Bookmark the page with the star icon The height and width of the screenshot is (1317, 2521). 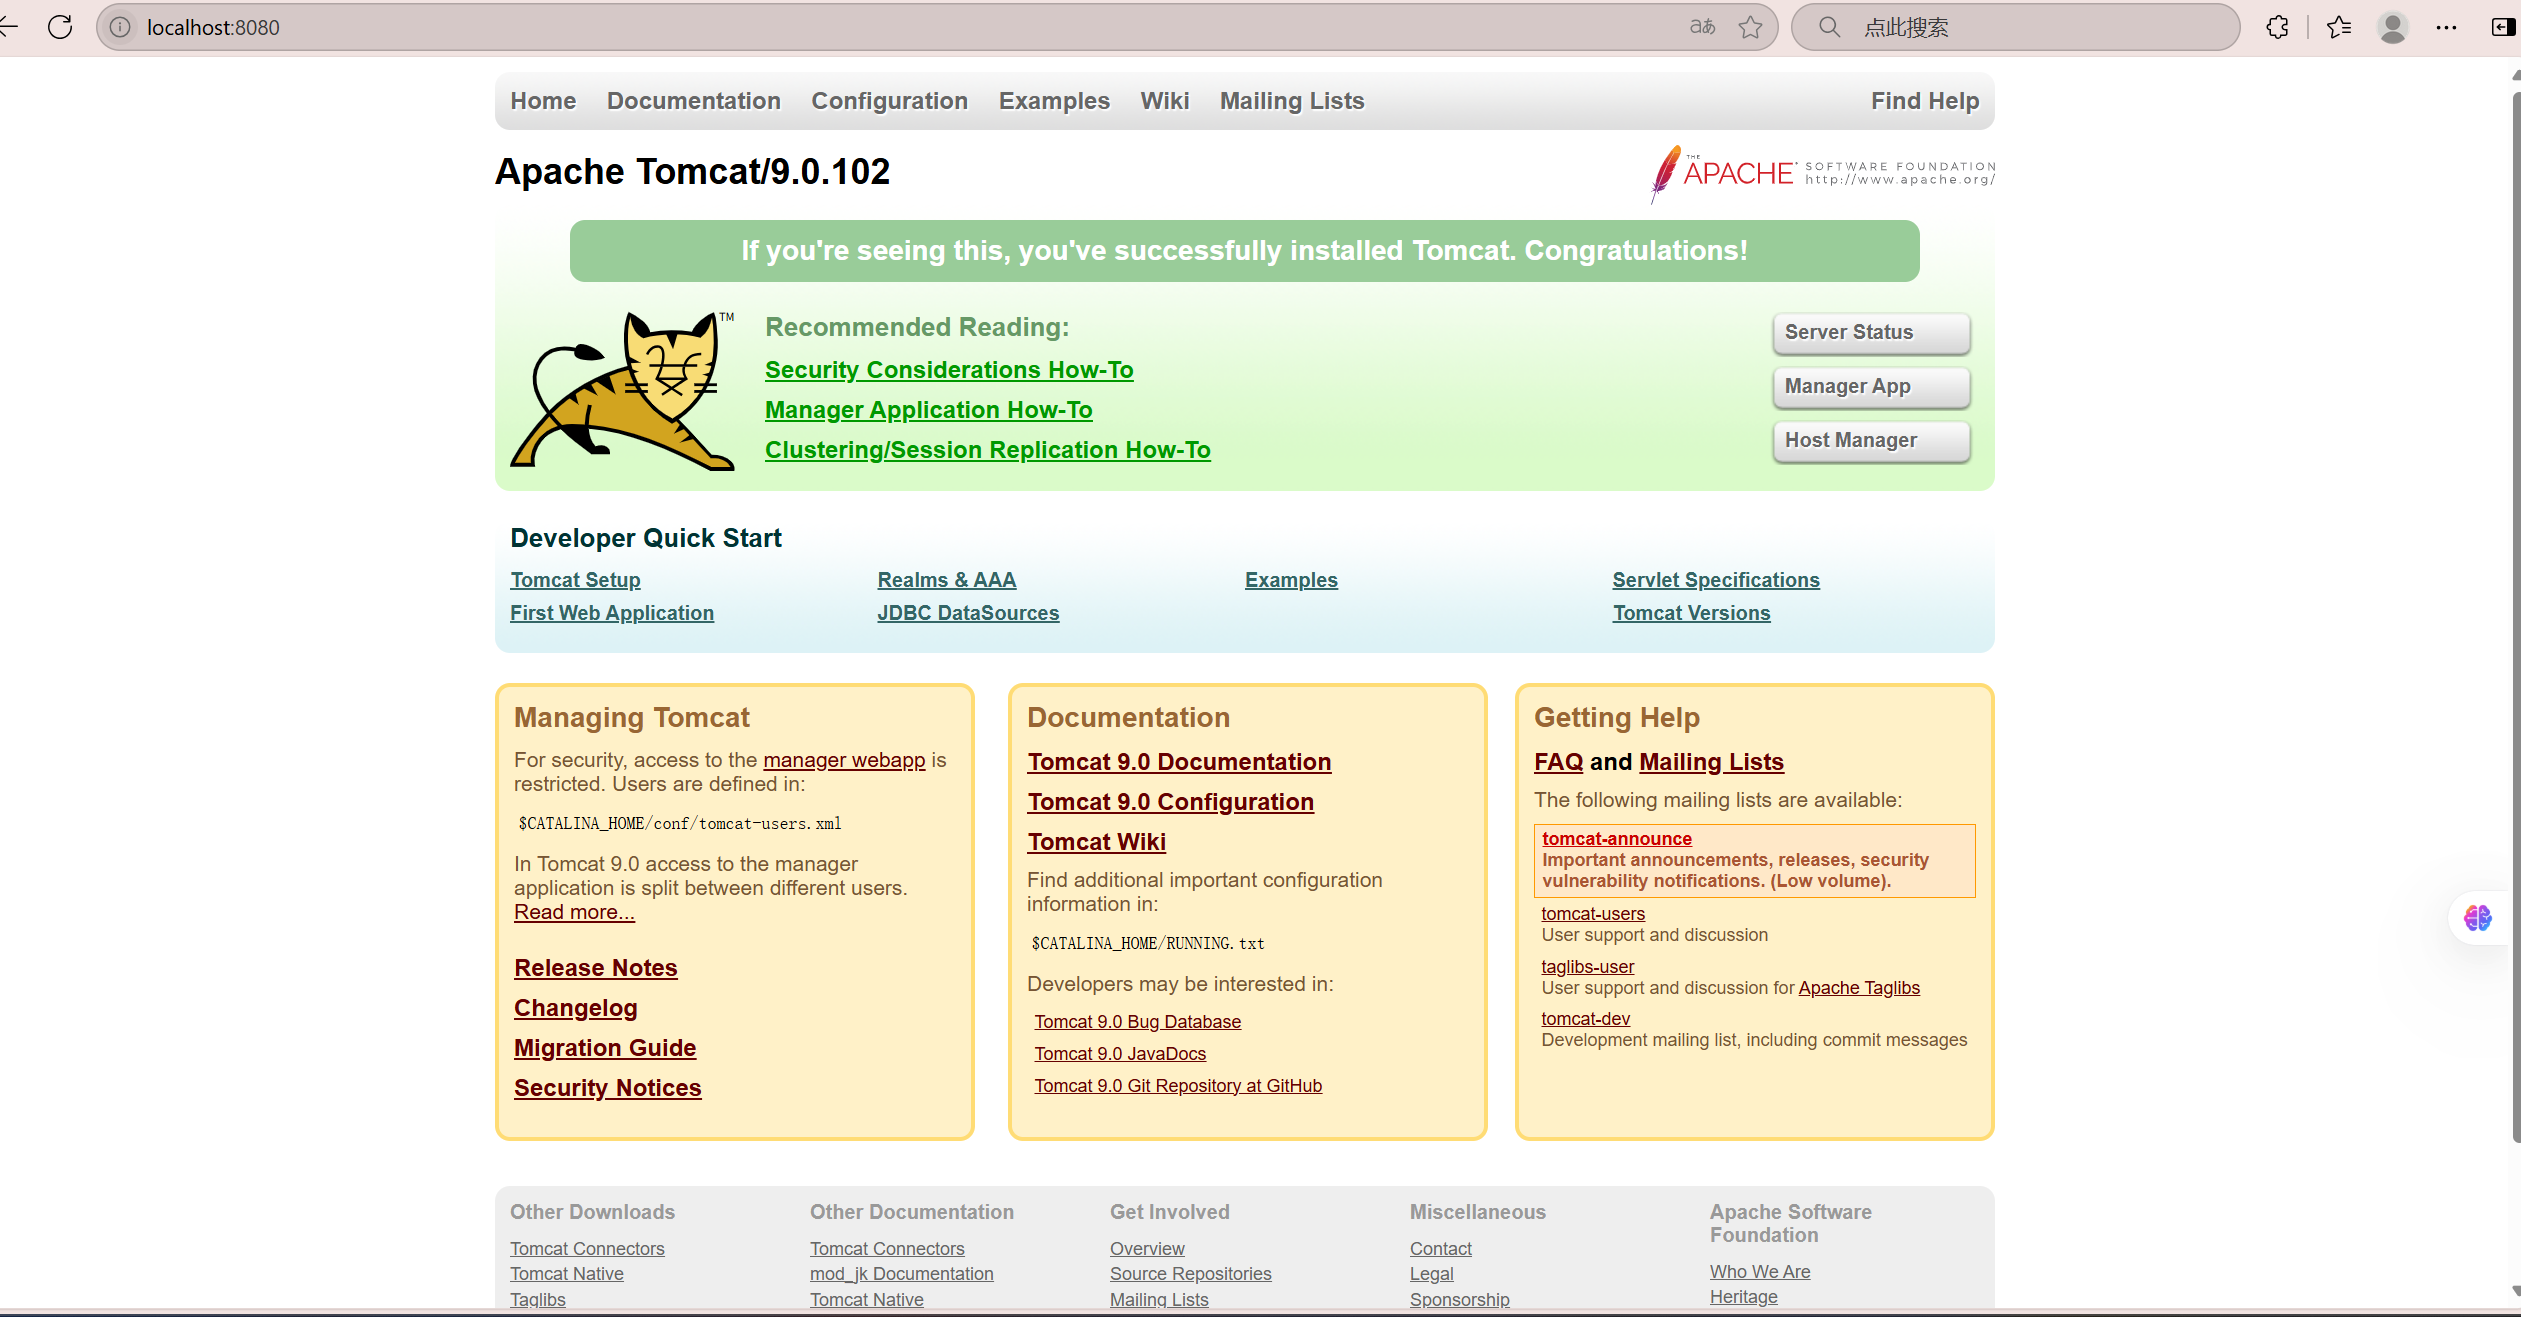click(x=1750, y=27)
